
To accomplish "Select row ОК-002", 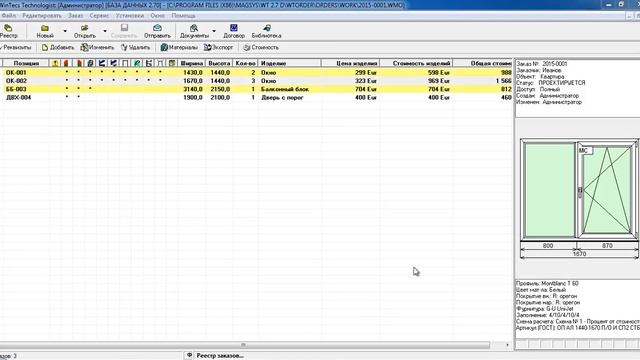I will (x=256, y=81).
